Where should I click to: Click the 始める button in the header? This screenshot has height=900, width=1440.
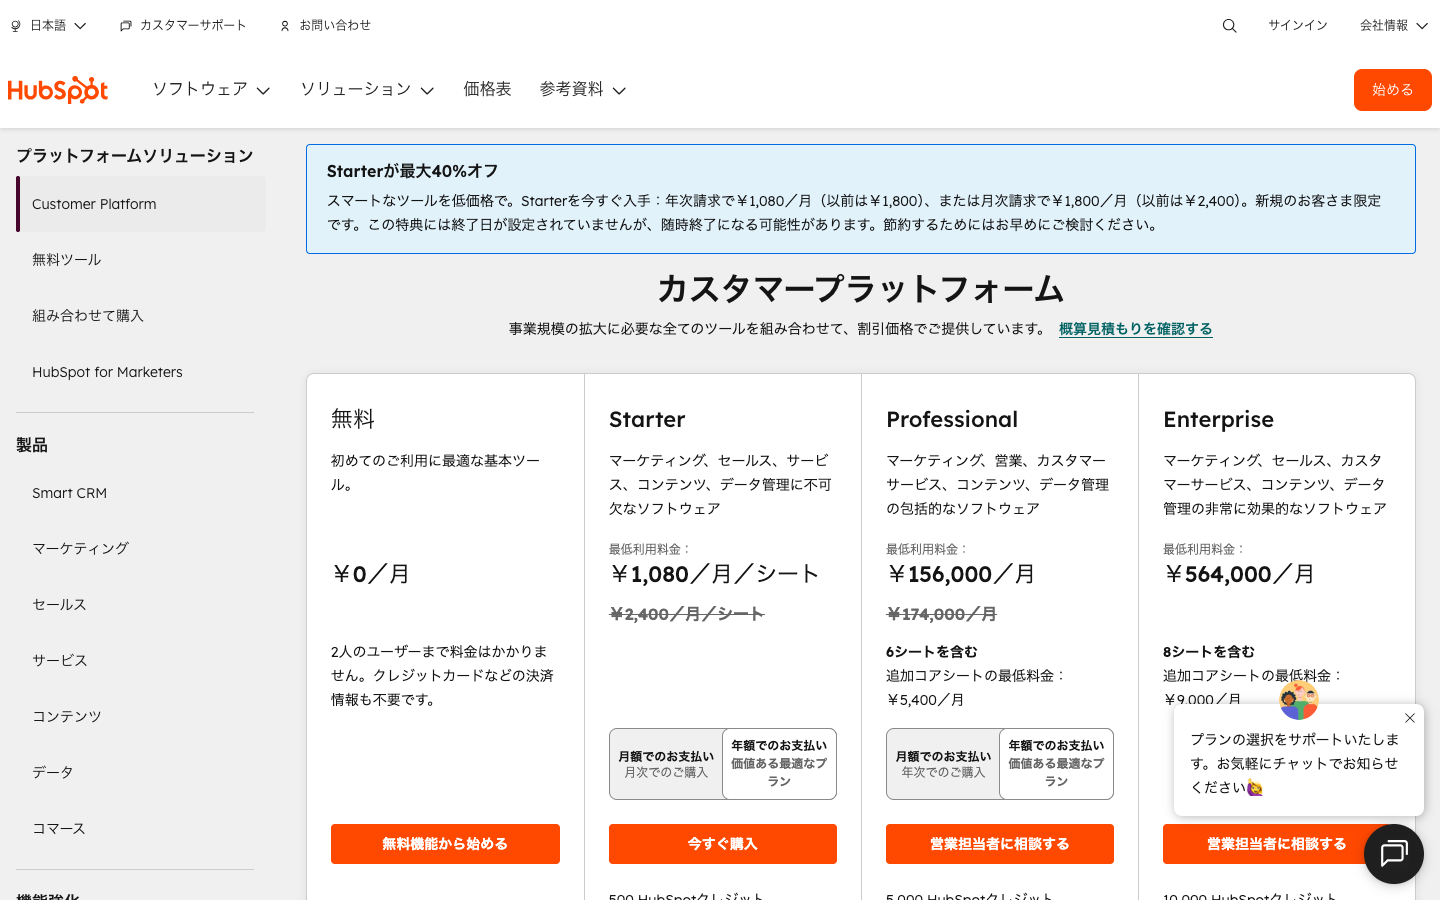pyautogui.click(x=1392, y=89)
